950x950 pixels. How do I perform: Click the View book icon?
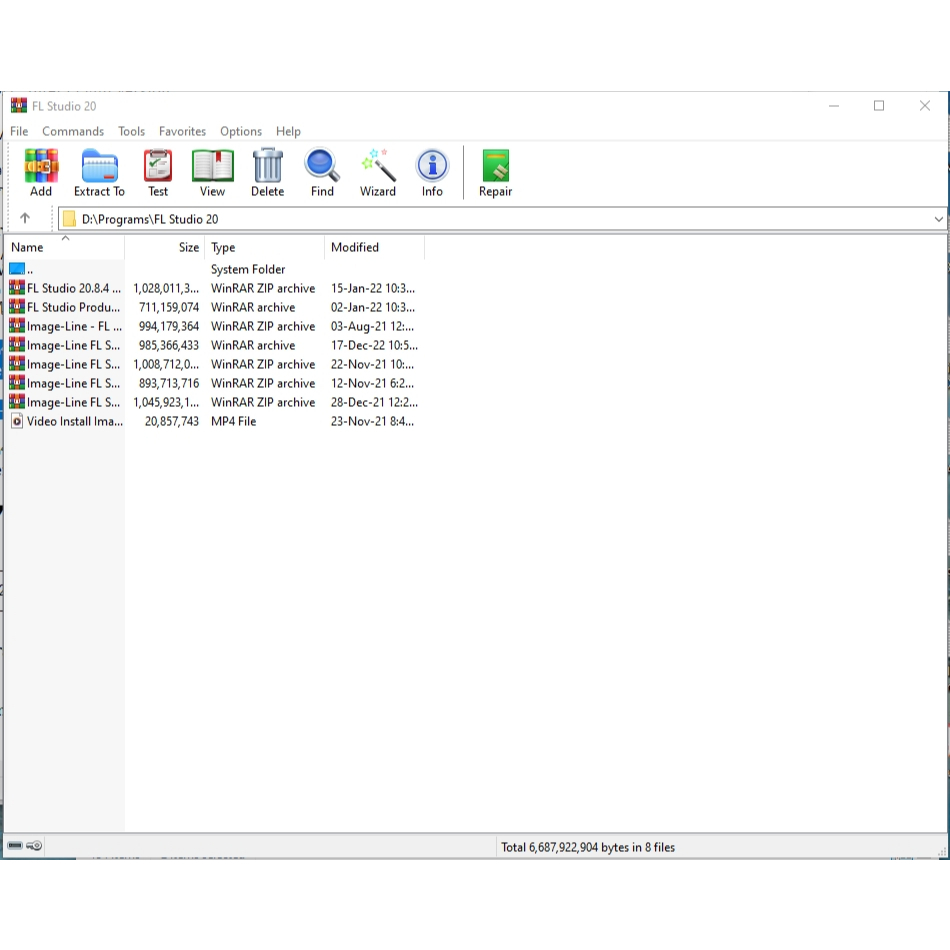(213, 166)
